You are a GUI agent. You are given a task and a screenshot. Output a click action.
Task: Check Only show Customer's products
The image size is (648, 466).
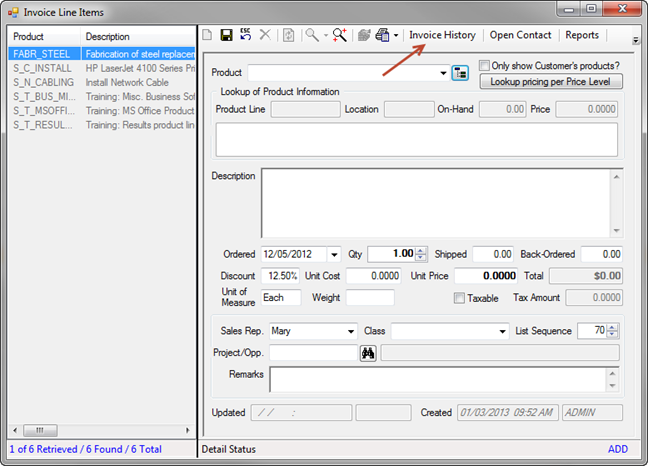point(484,65)
